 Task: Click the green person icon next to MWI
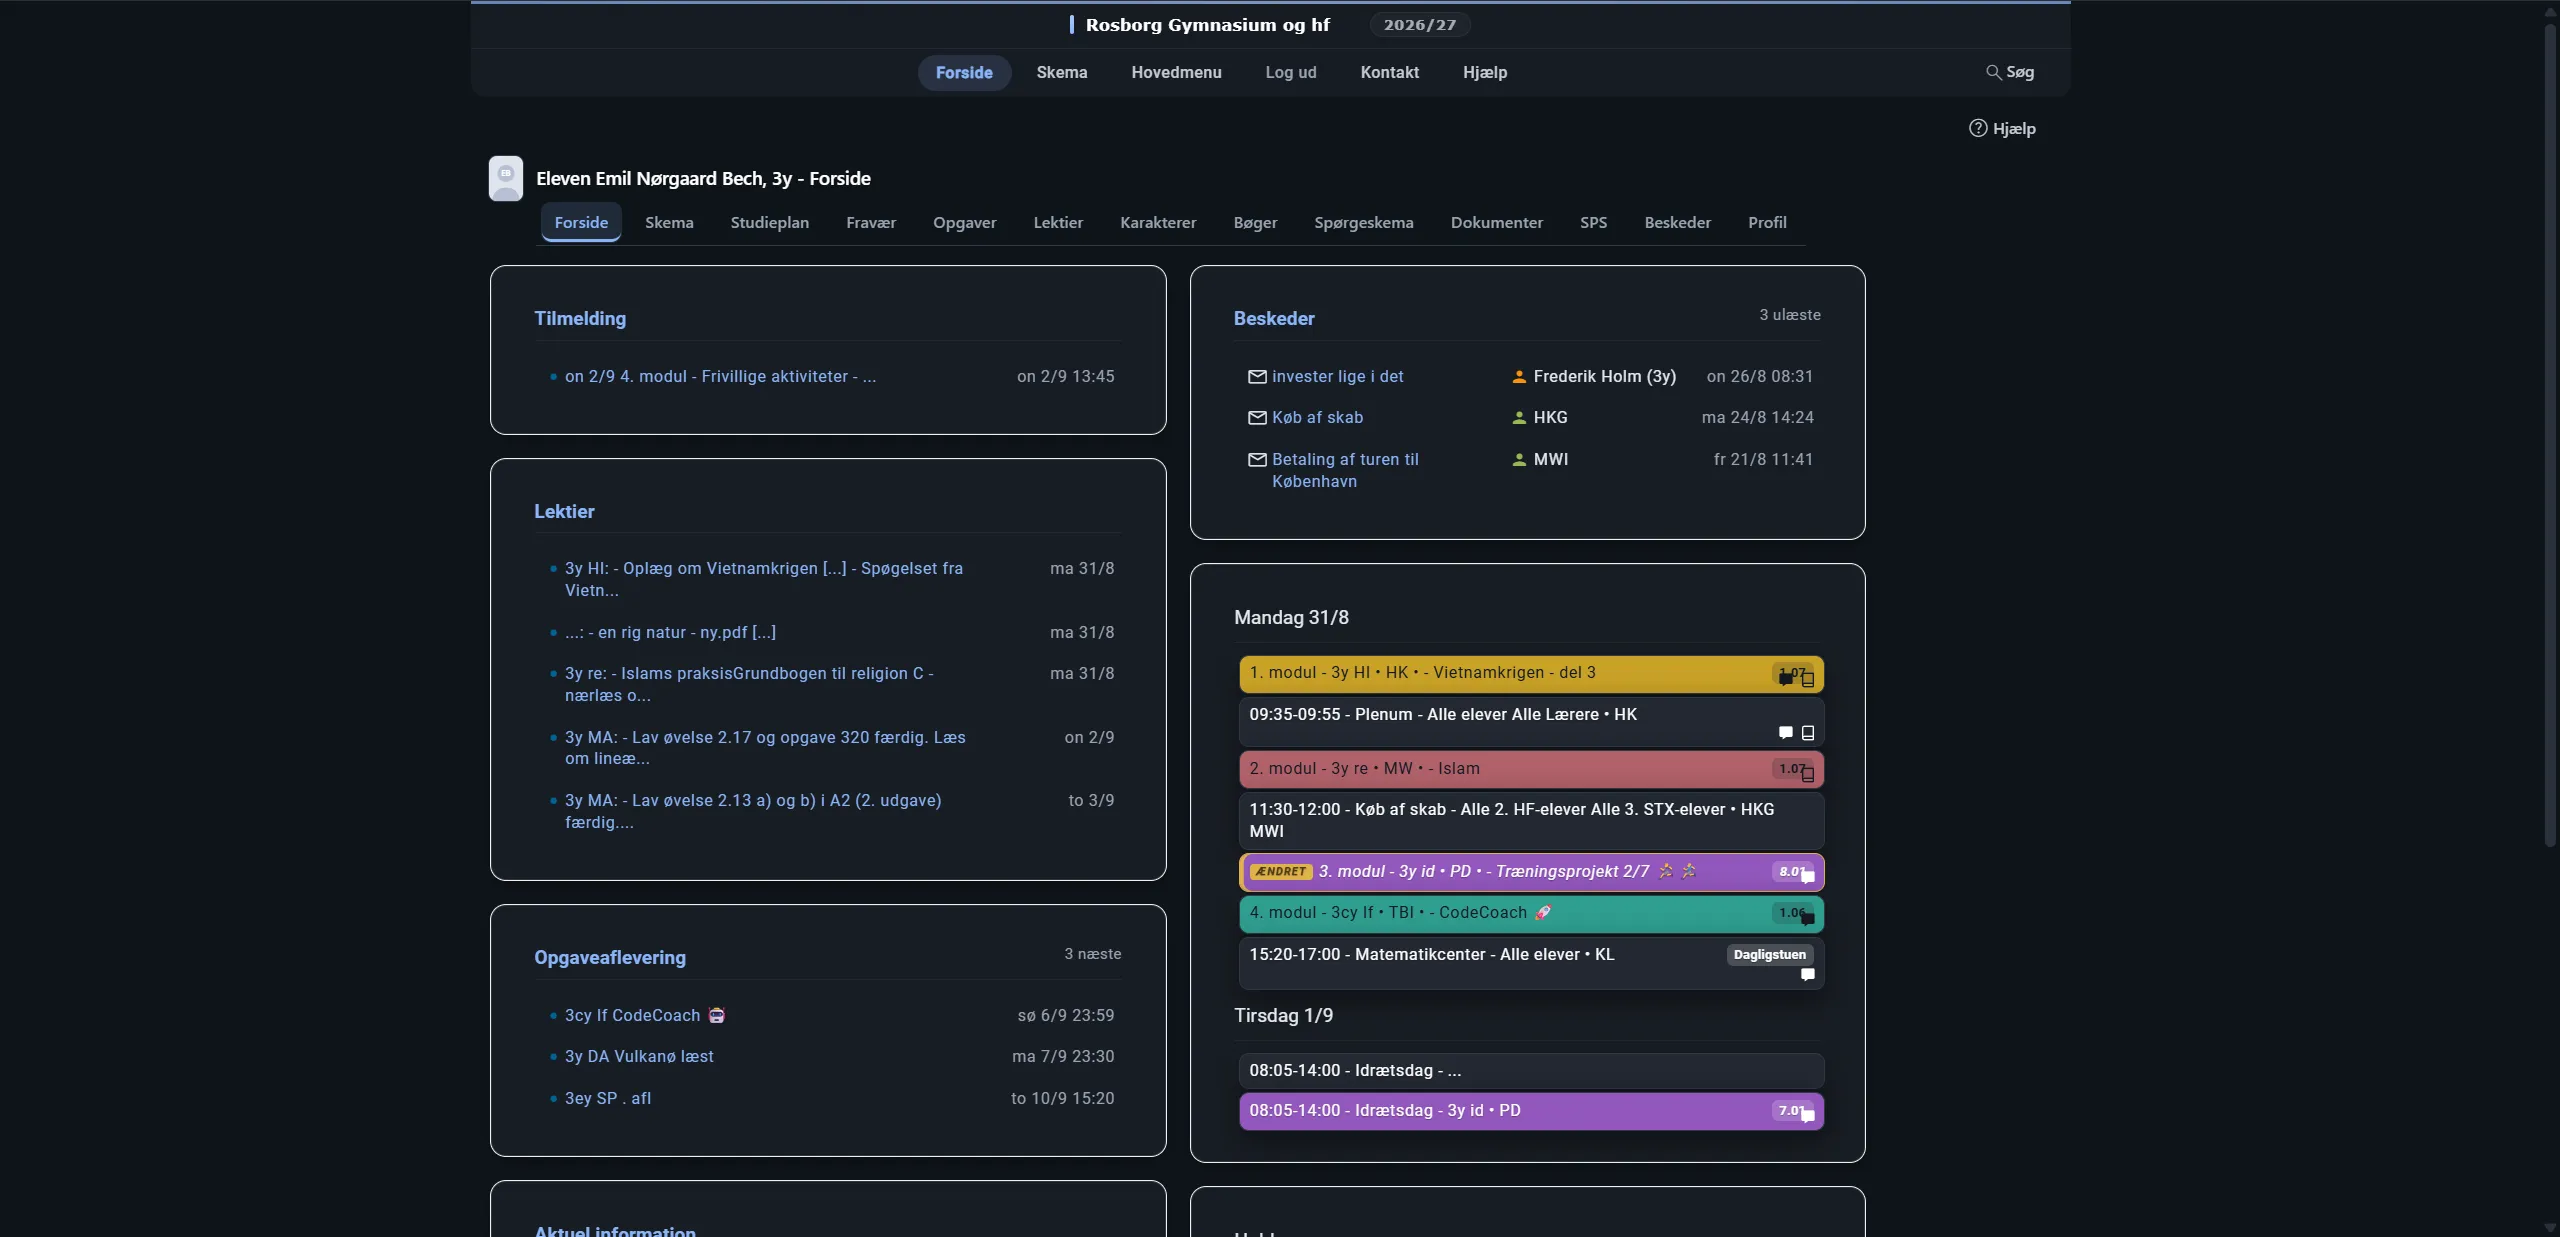(x=1519, y=460)
